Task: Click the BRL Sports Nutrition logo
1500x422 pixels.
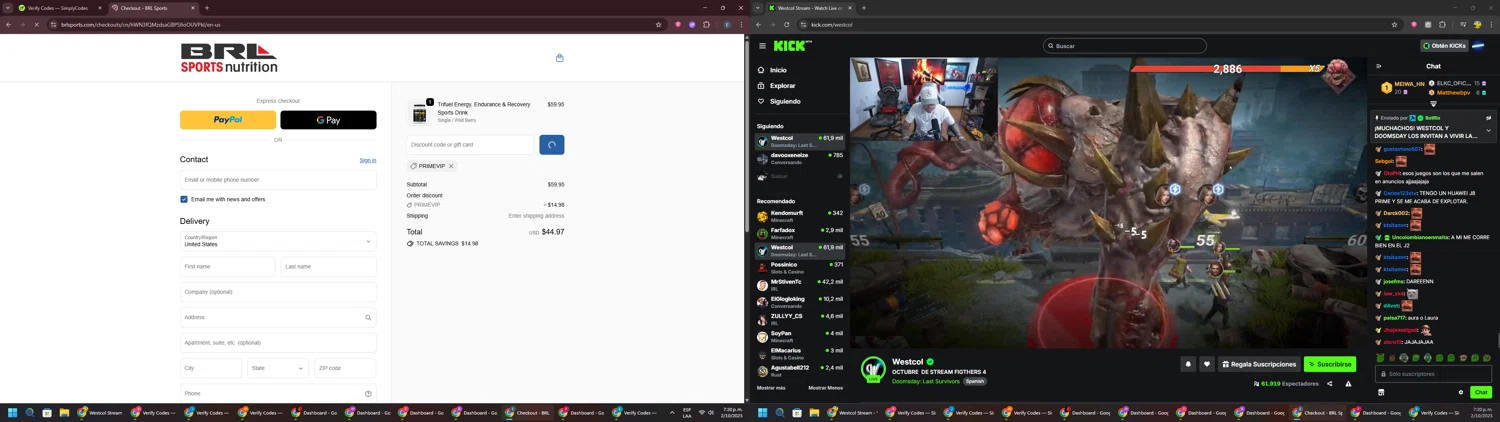Action: coord(229,58)
